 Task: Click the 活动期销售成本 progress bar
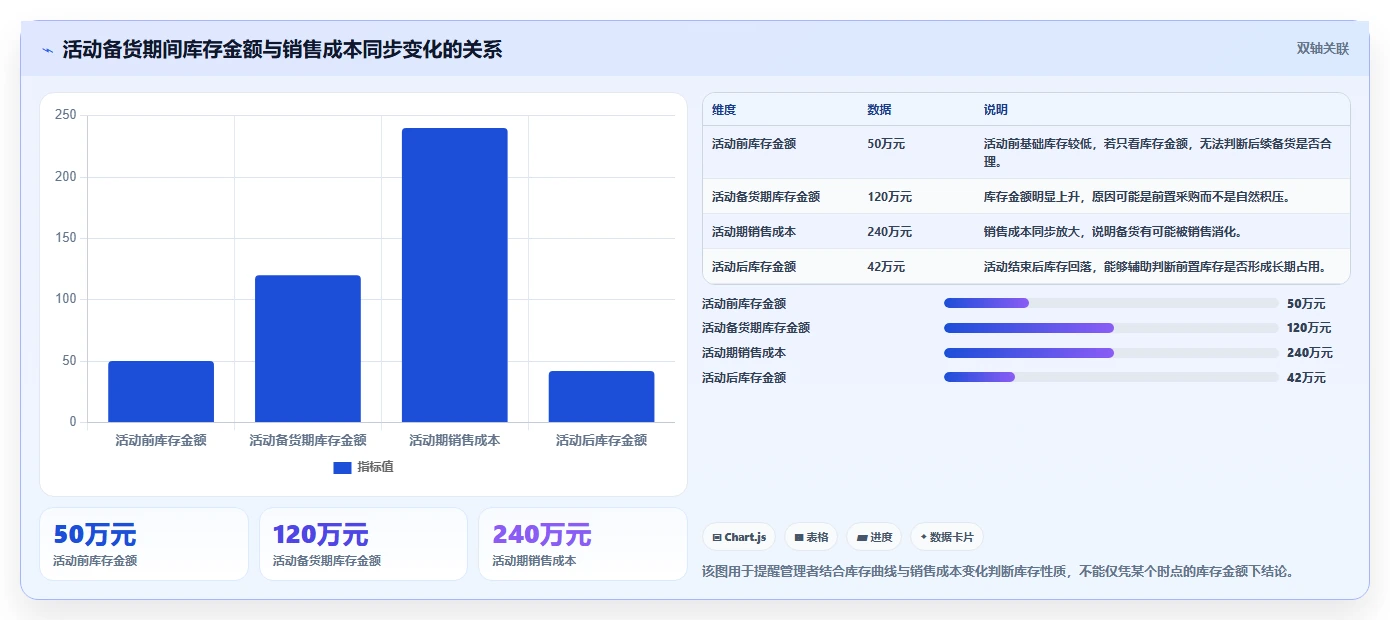1111,353
